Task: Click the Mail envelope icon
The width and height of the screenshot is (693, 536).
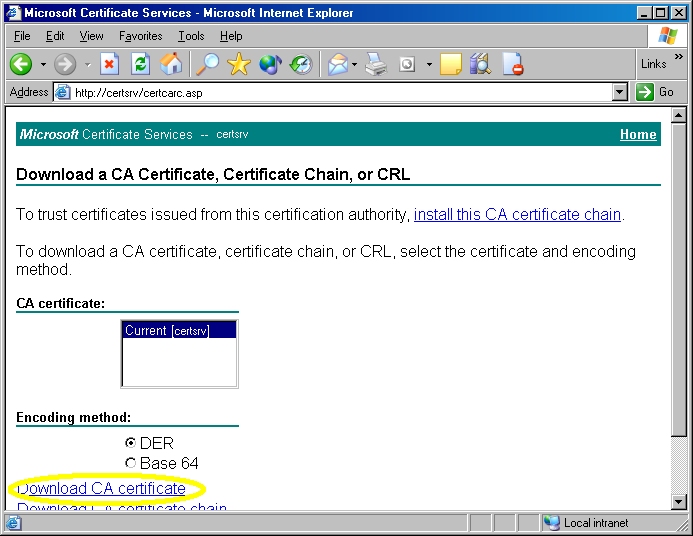Action: (338, 65)
